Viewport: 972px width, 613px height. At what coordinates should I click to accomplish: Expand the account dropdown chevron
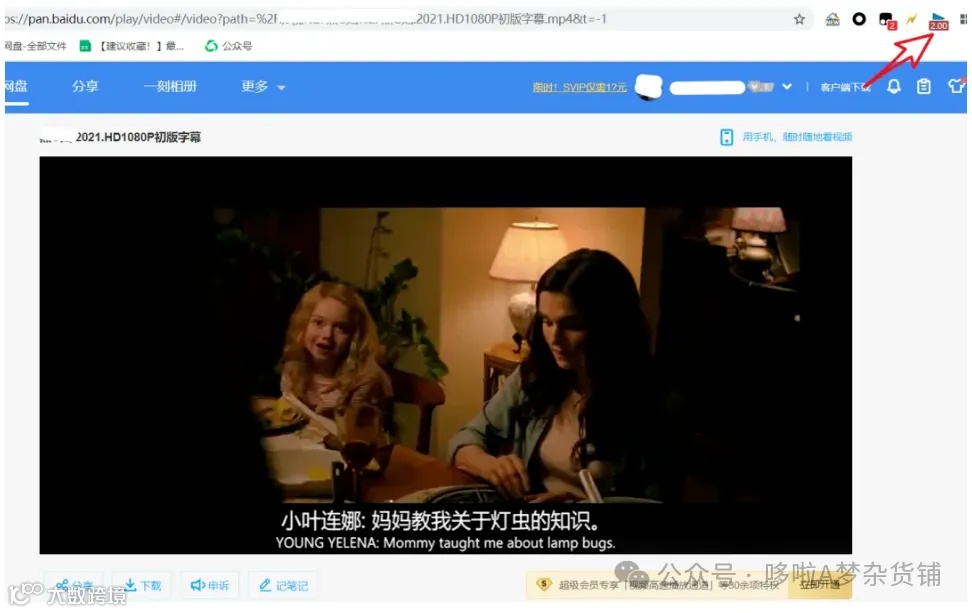click(787, 87)
